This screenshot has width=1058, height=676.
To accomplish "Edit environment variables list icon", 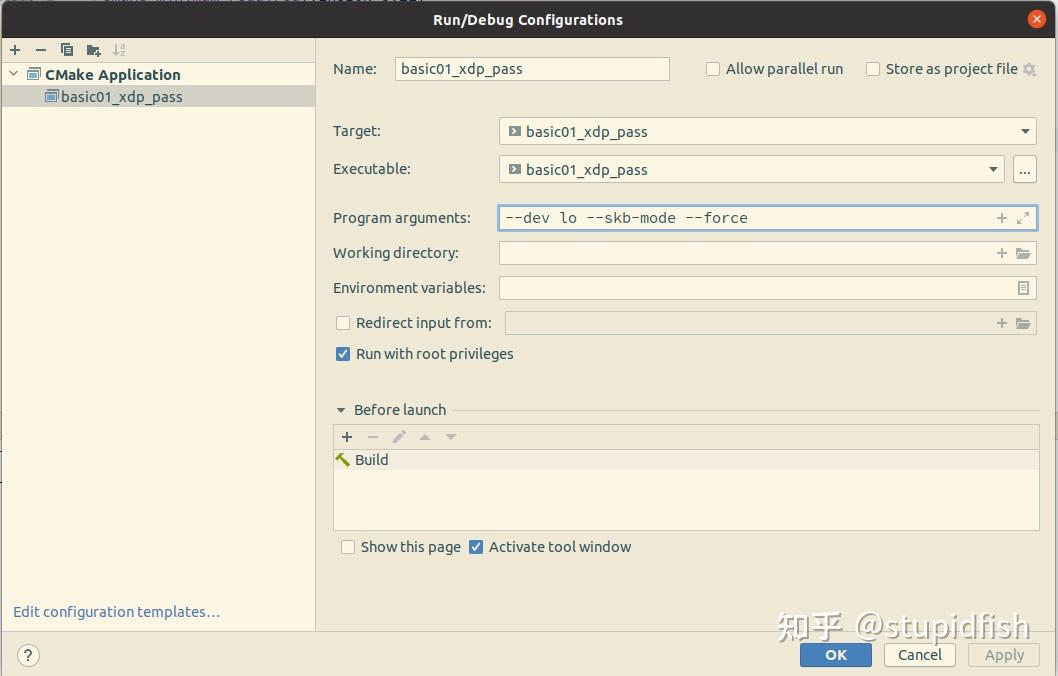I will 1023,288.
